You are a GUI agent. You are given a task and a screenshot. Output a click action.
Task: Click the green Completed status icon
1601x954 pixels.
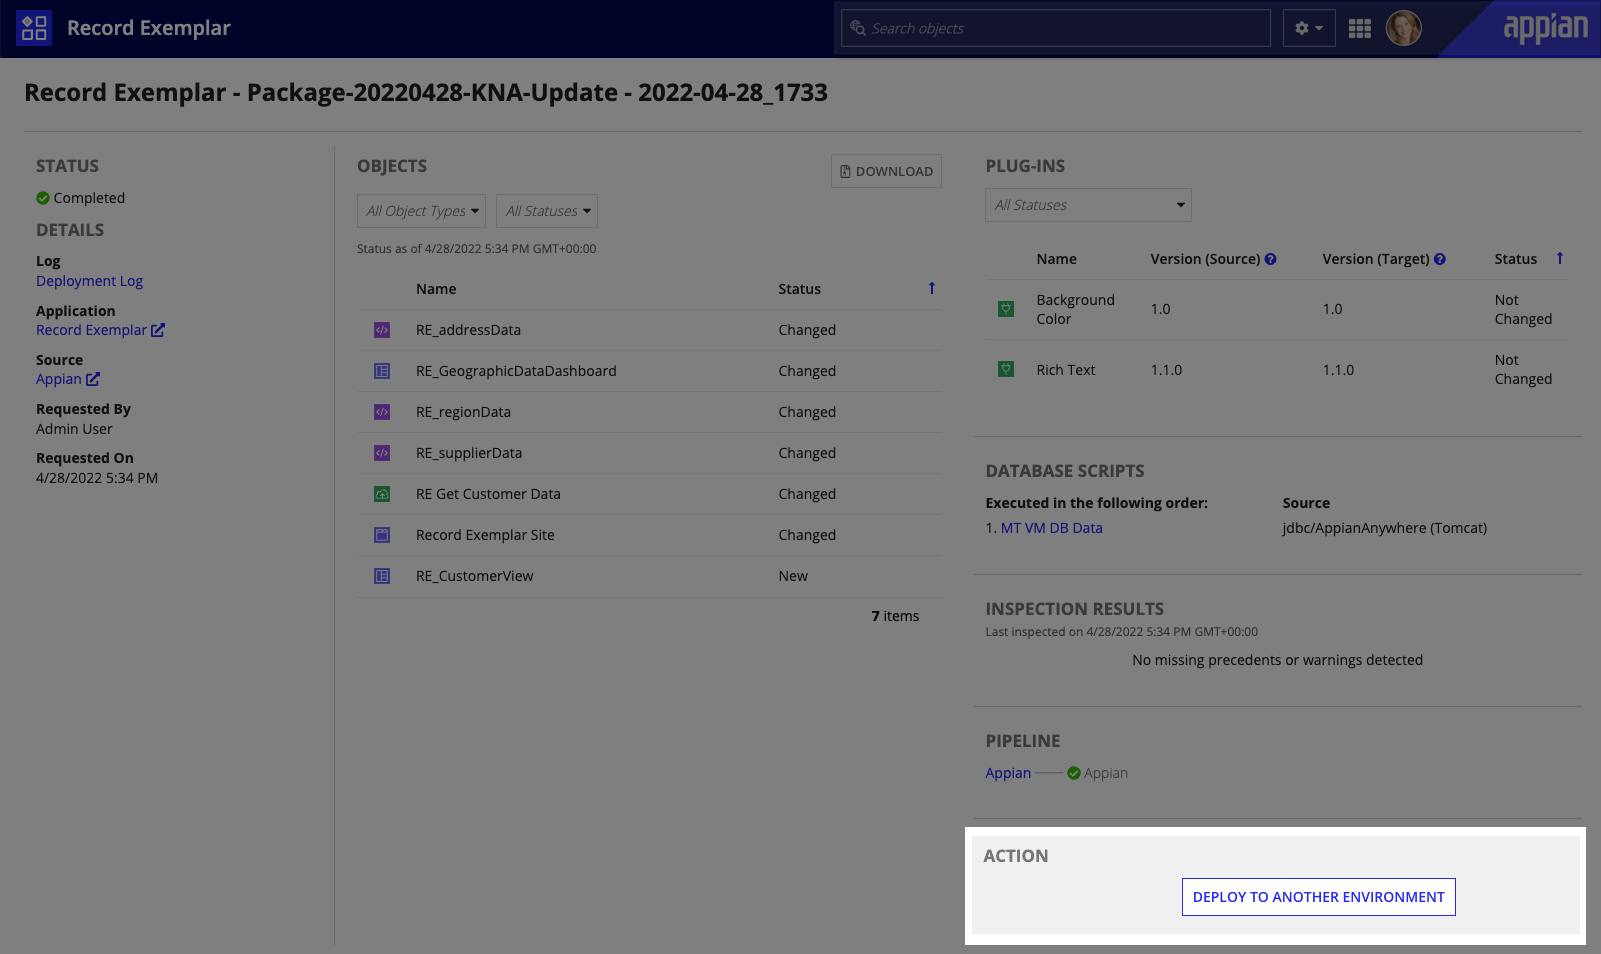coord(43,198)
